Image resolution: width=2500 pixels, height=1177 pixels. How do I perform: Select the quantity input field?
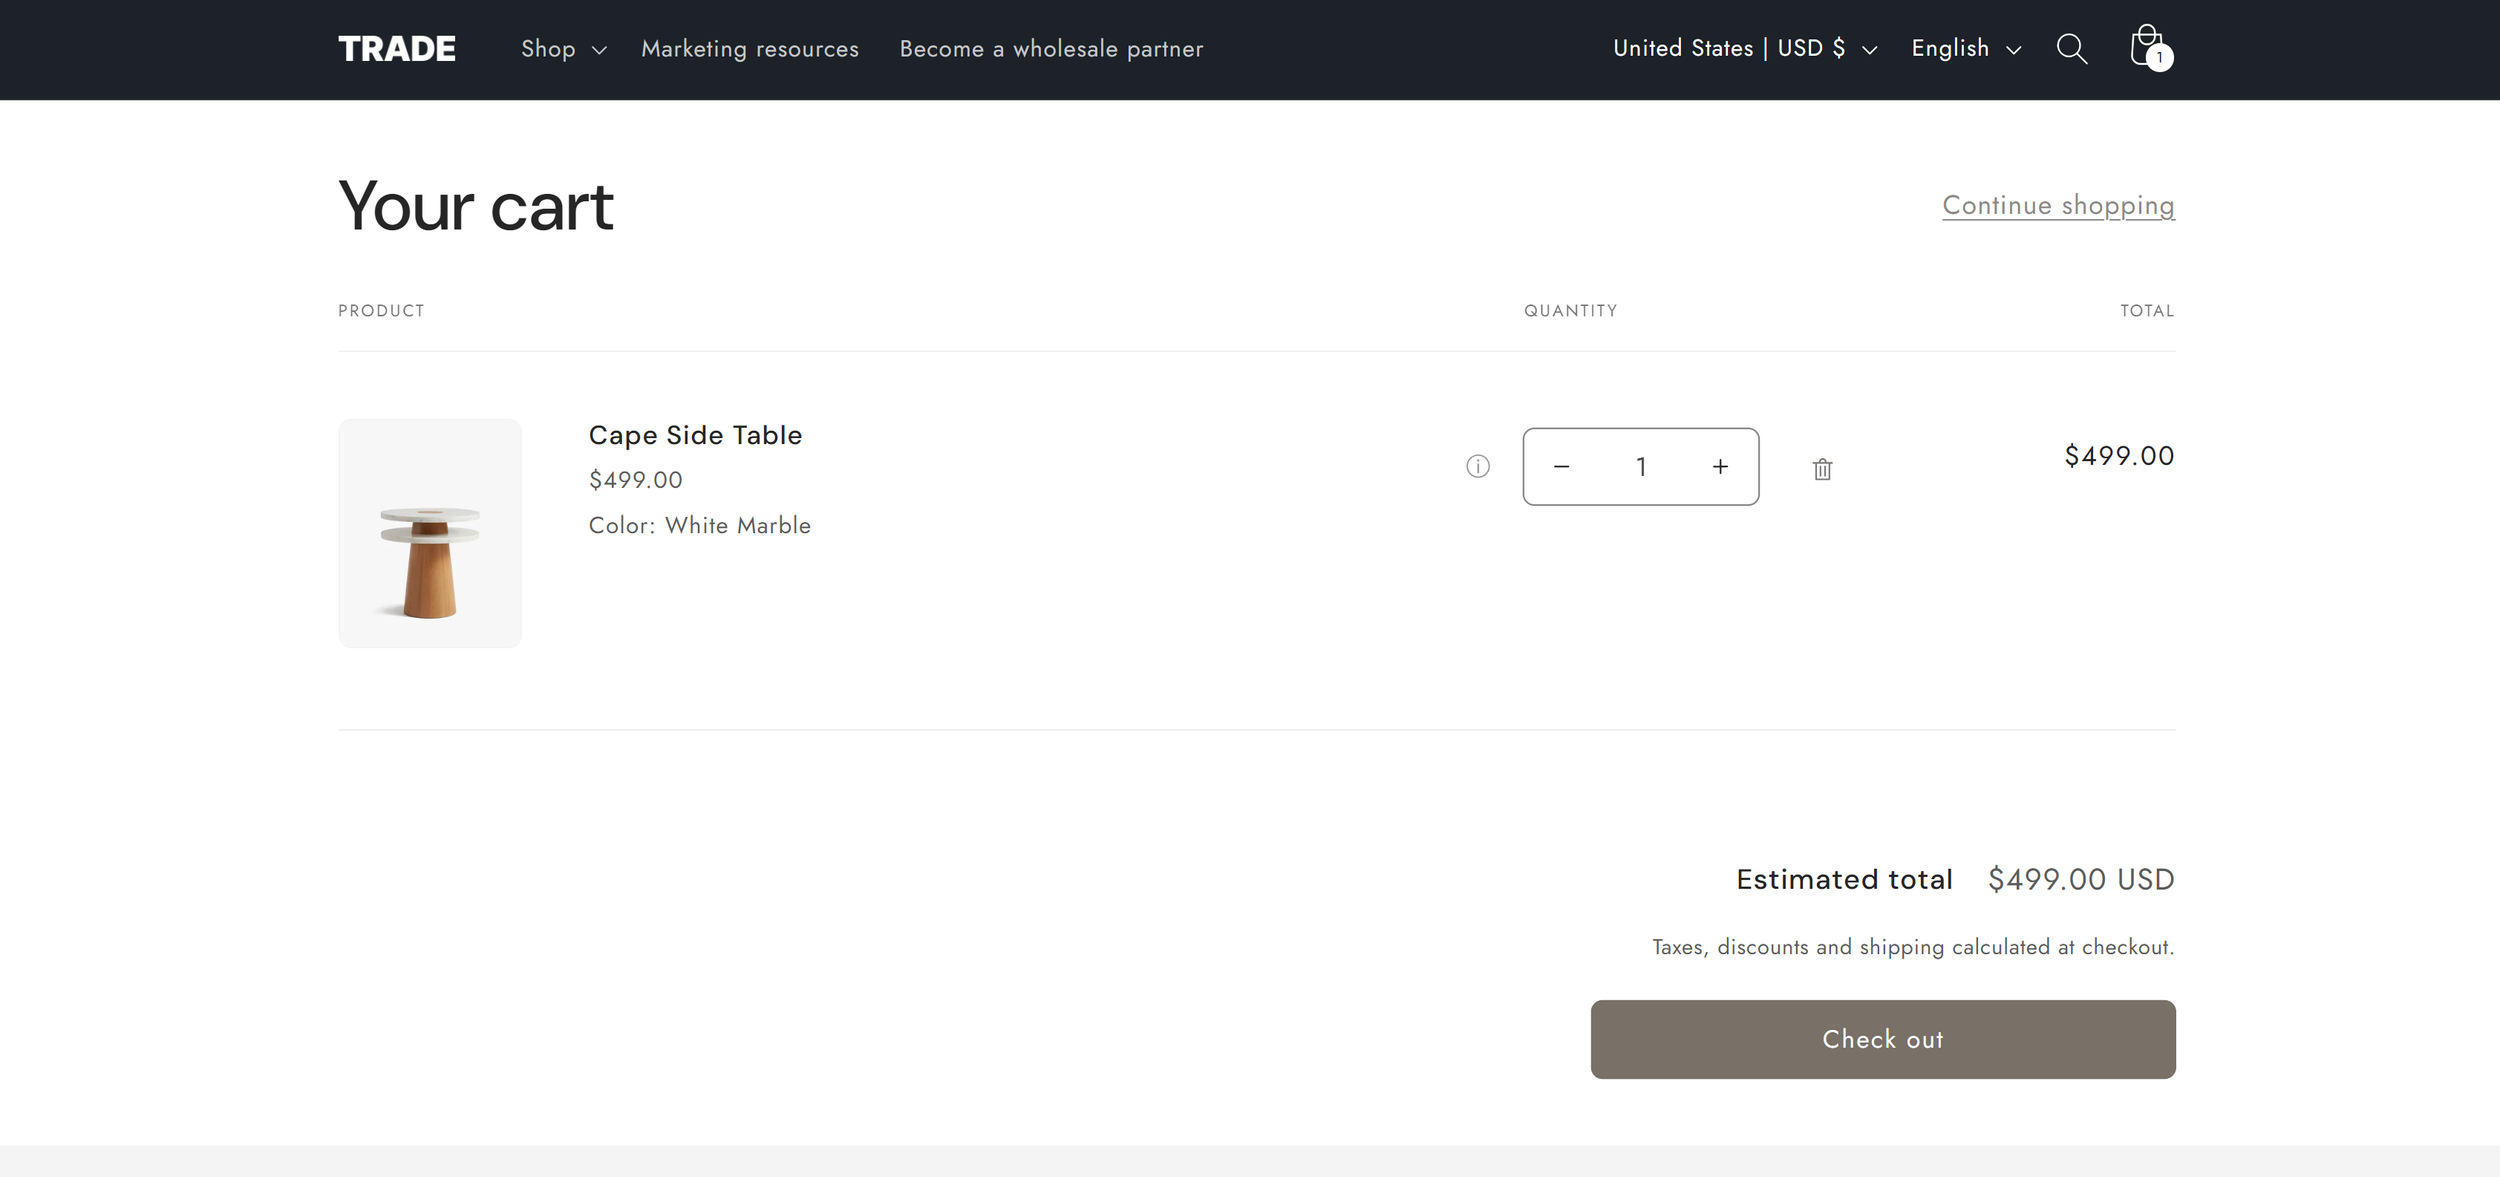click(x=1640, y=466)
